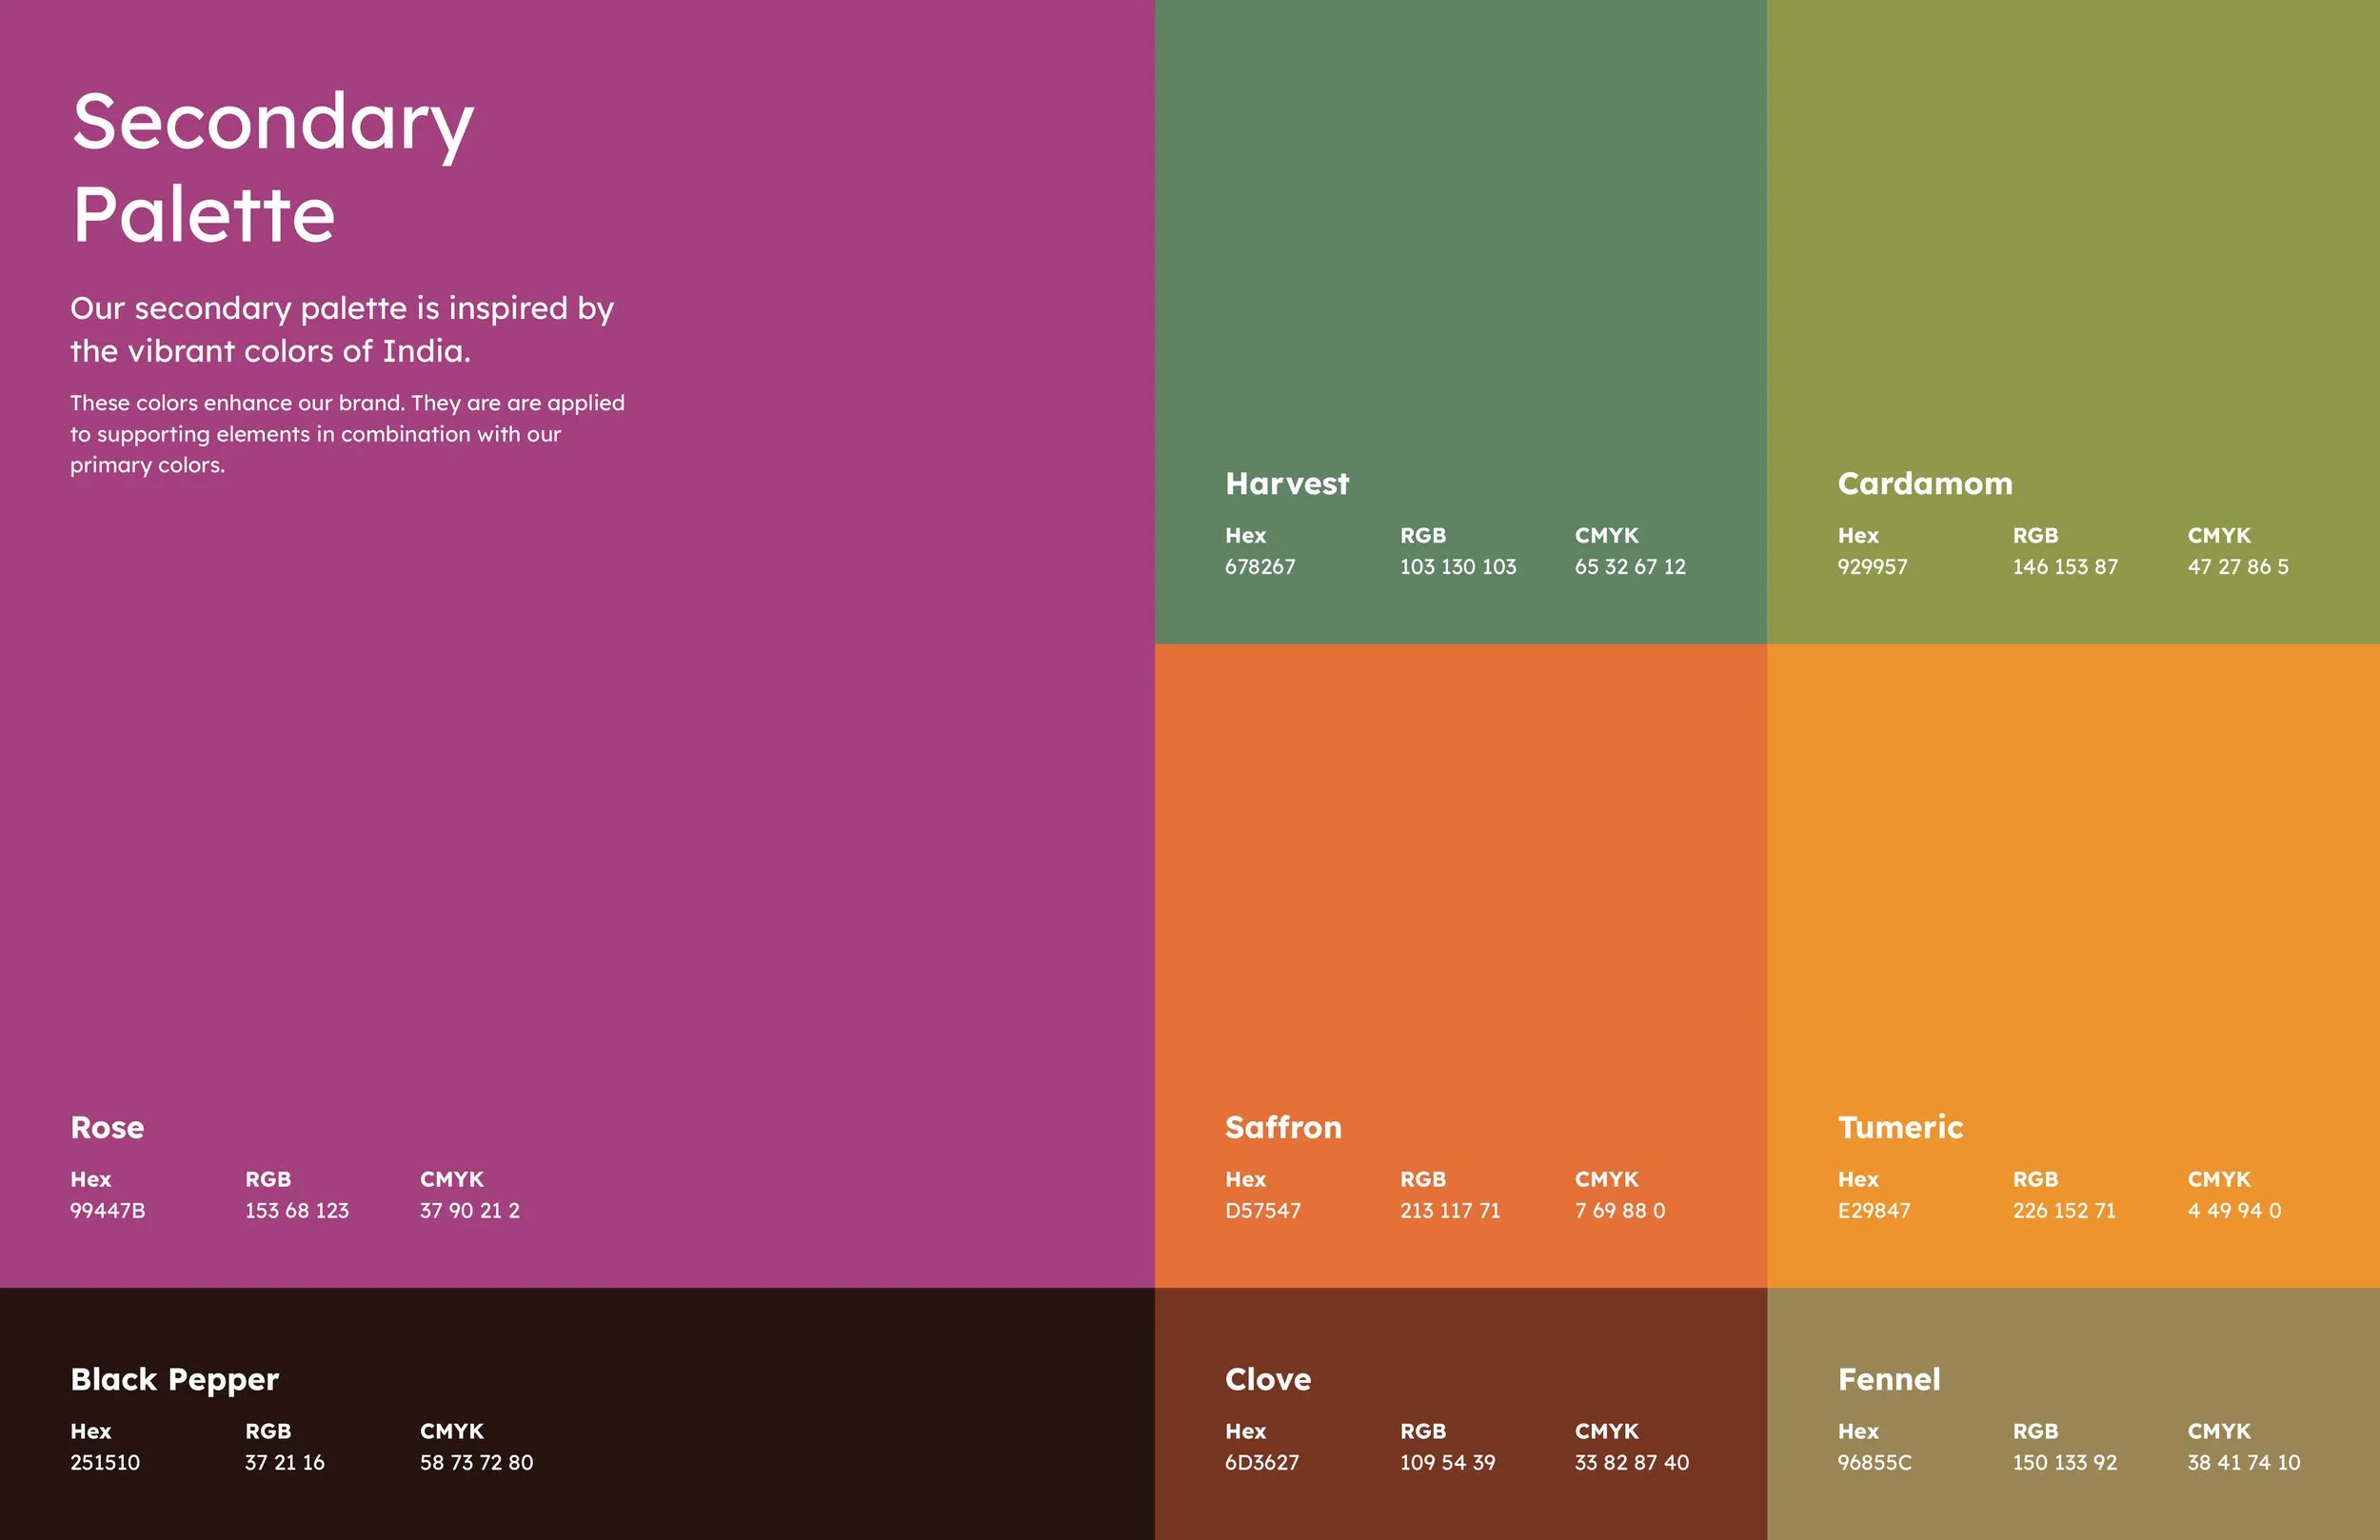Select Fennel hex value 96855C
The height and width of the screenshot is (1540, 2380).
pos(1874,1462)
